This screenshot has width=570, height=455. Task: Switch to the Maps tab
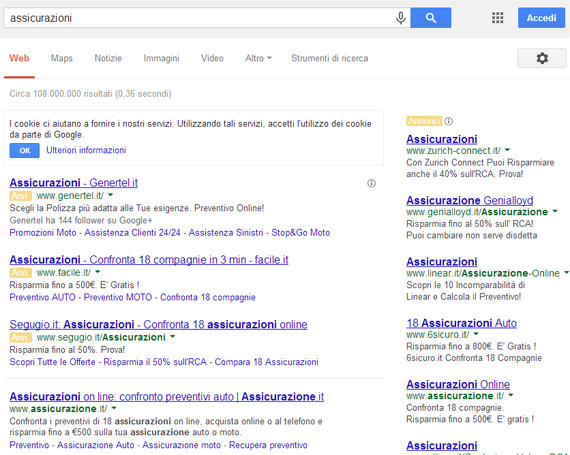pyautogui.click(x=61, y=58)
